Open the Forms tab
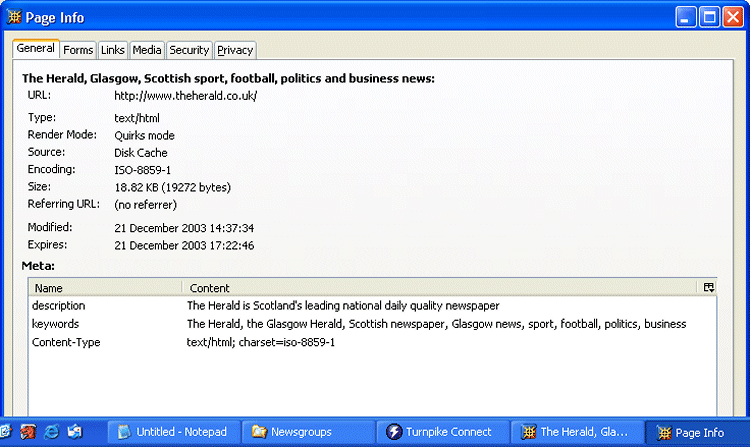 coord(78,50)
